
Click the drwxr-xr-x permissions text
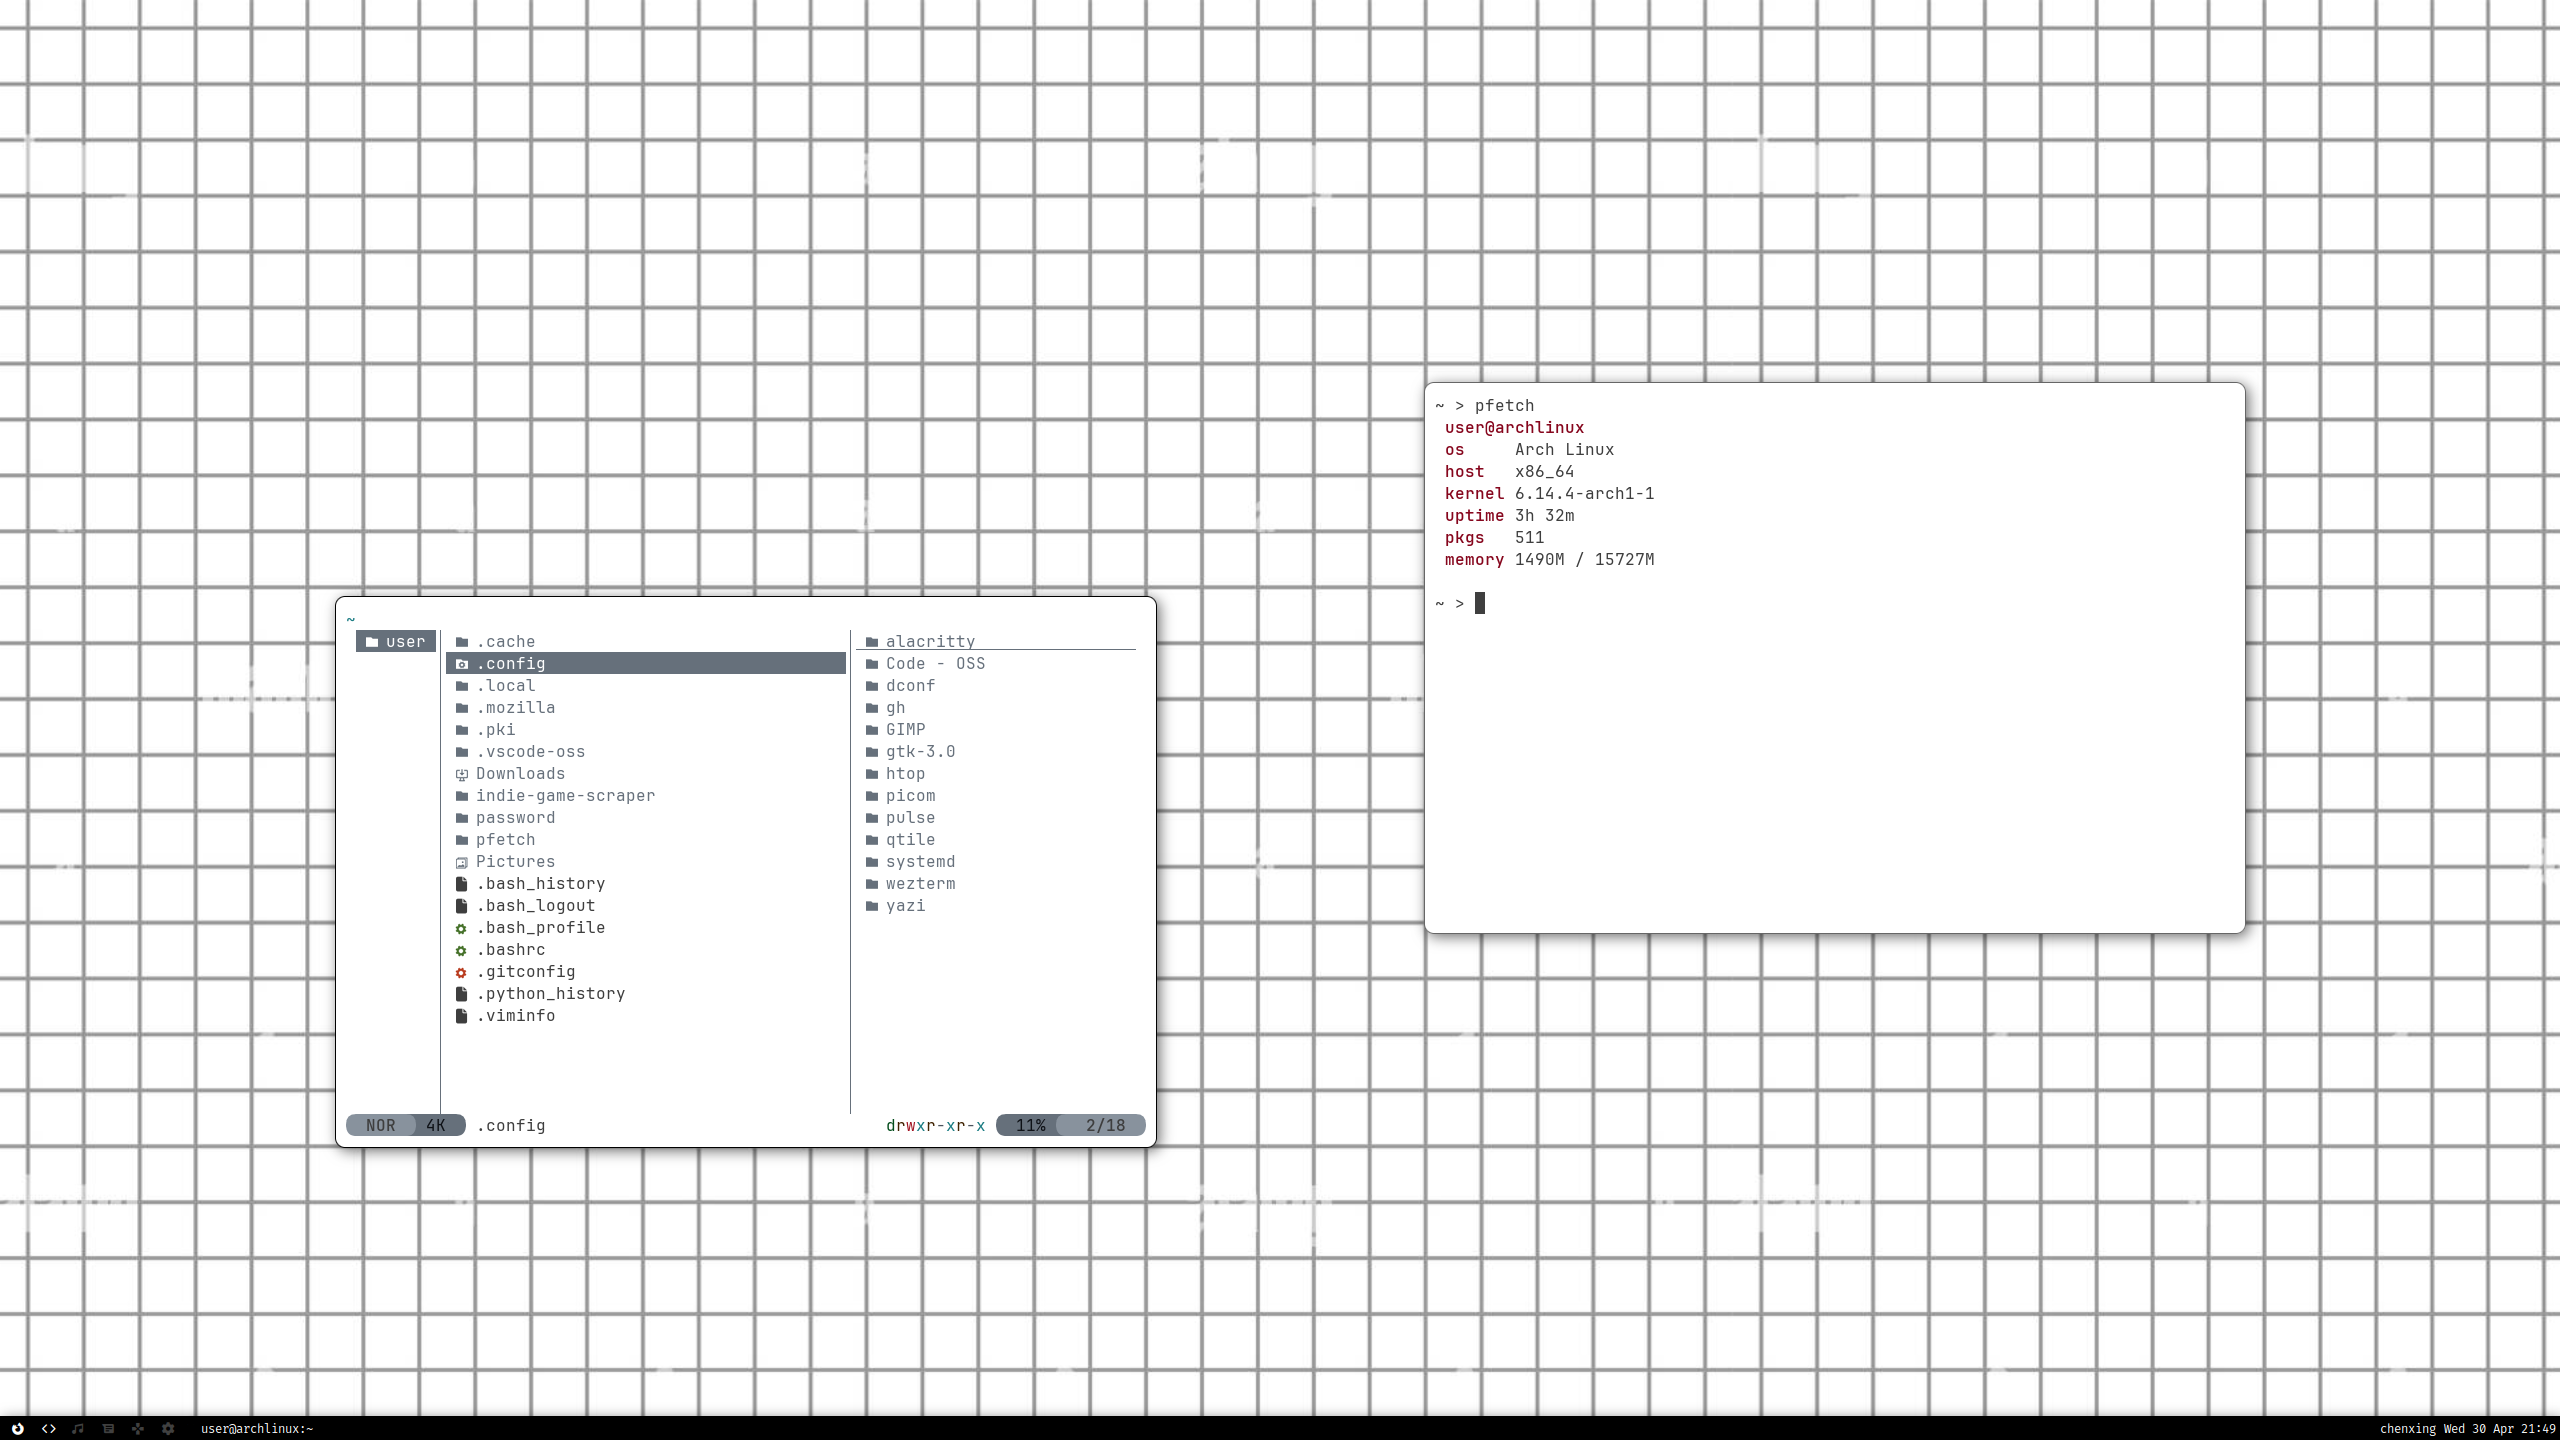click(935, 1126)
